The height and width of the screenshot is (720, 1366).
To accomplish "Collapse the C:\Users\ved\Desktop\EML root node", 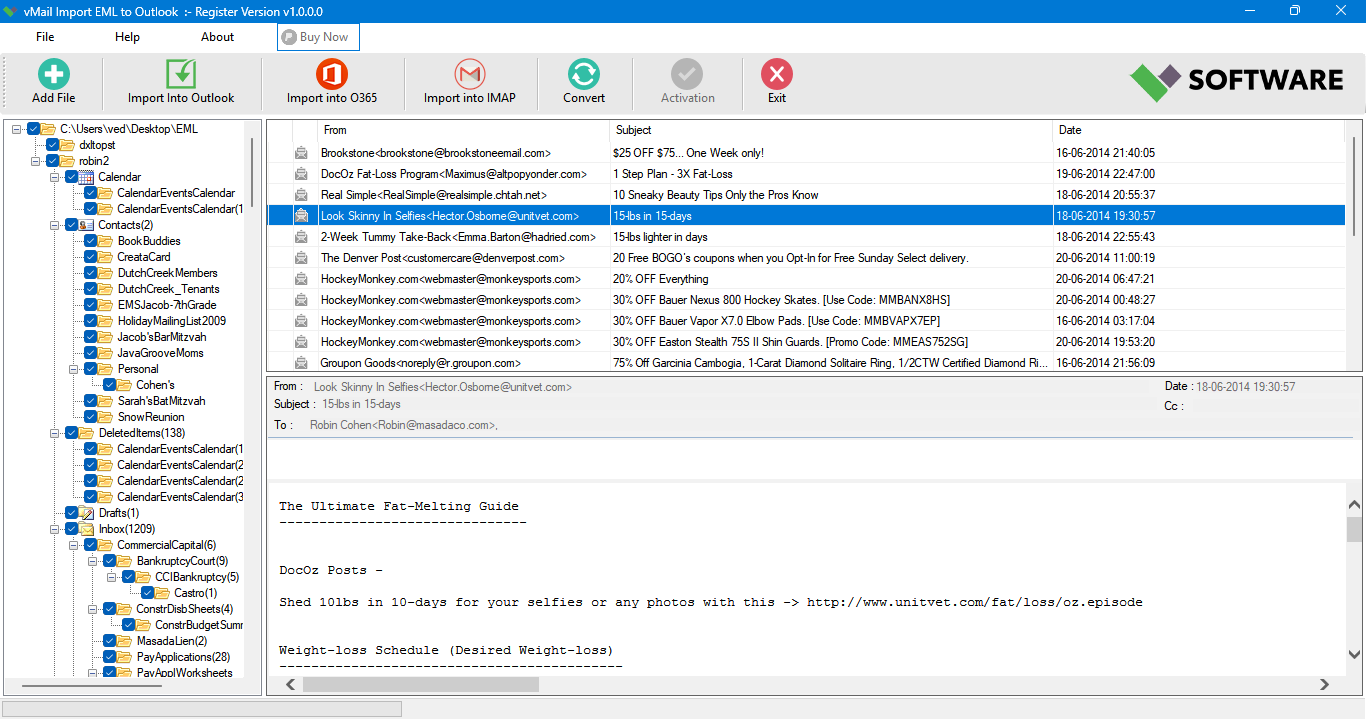I will [x=17, y=129].
